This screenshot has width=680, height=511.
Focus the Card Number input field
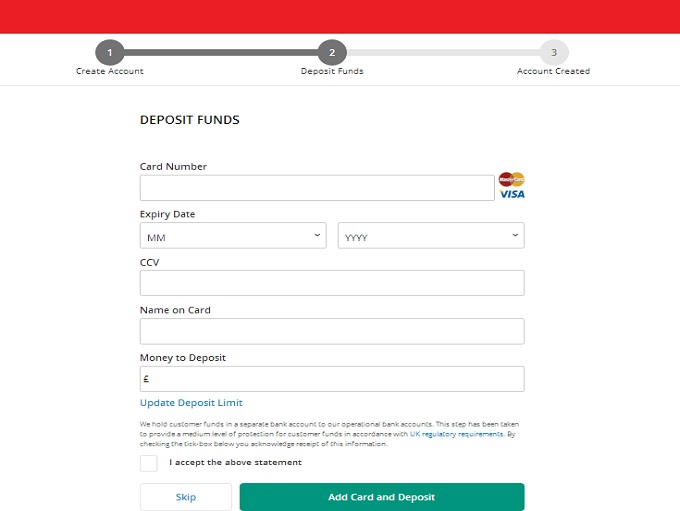[317, 188]
